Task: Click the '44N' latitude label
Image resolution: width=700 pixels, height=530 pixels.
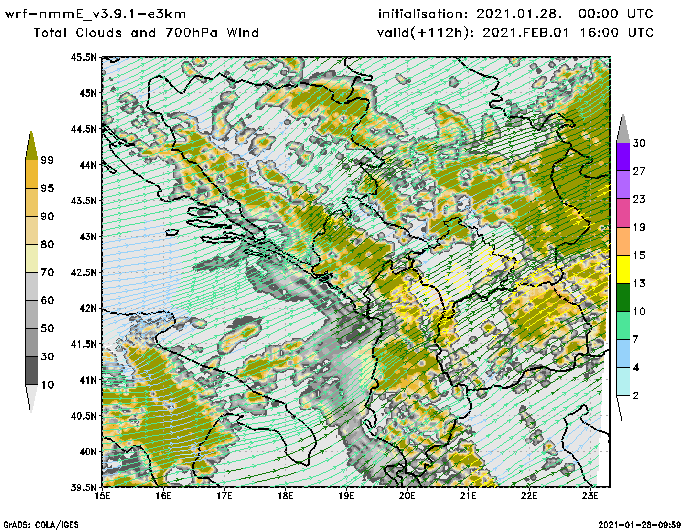Action: (87, 165)
